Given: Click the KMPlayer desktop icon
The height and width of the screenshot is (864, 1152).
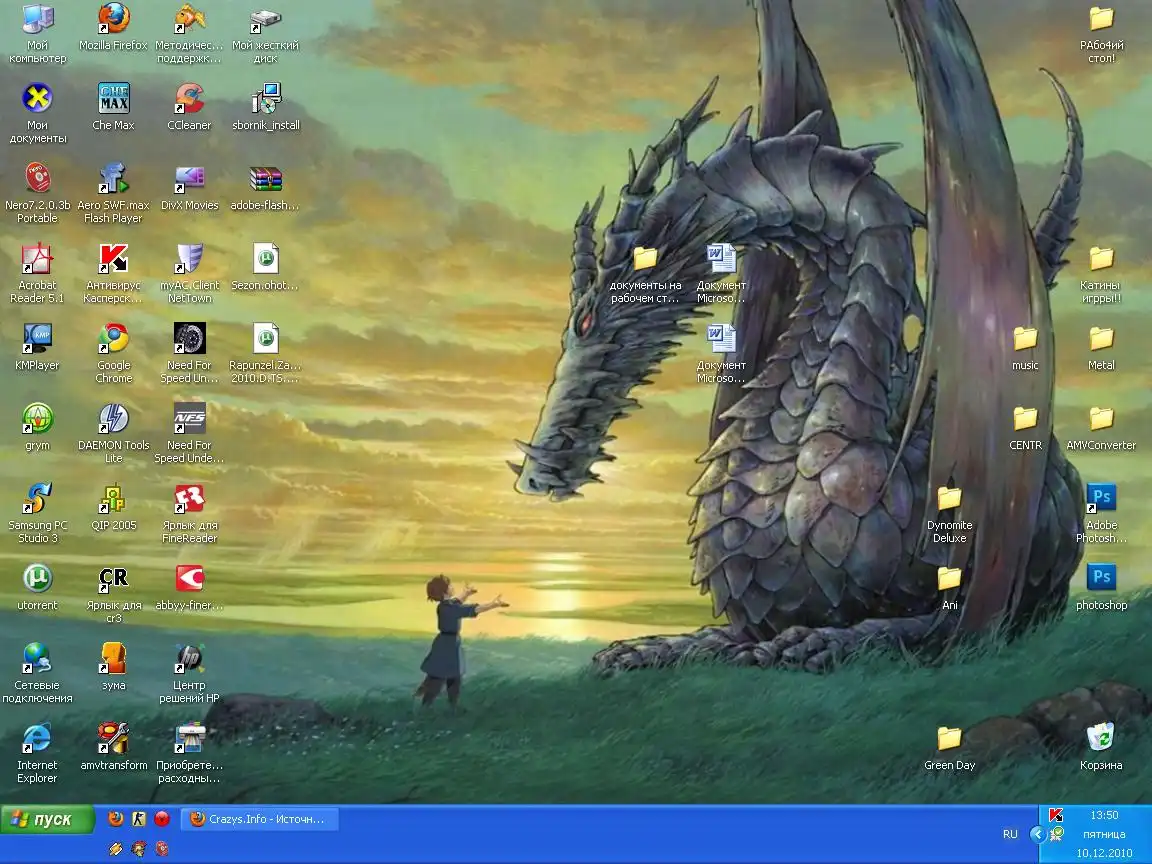Looking at the screenshot, I should 37,339.
